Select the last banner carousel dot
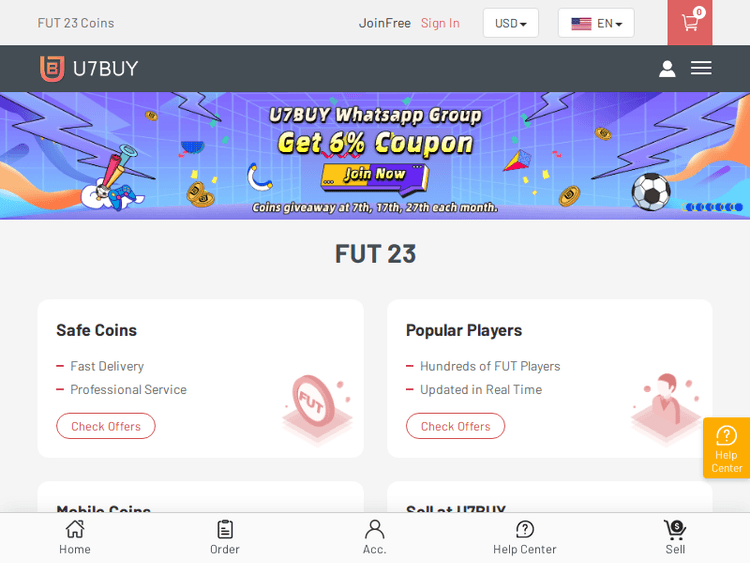750x563 pixels. pyautogui.click(x=739, y=207)
